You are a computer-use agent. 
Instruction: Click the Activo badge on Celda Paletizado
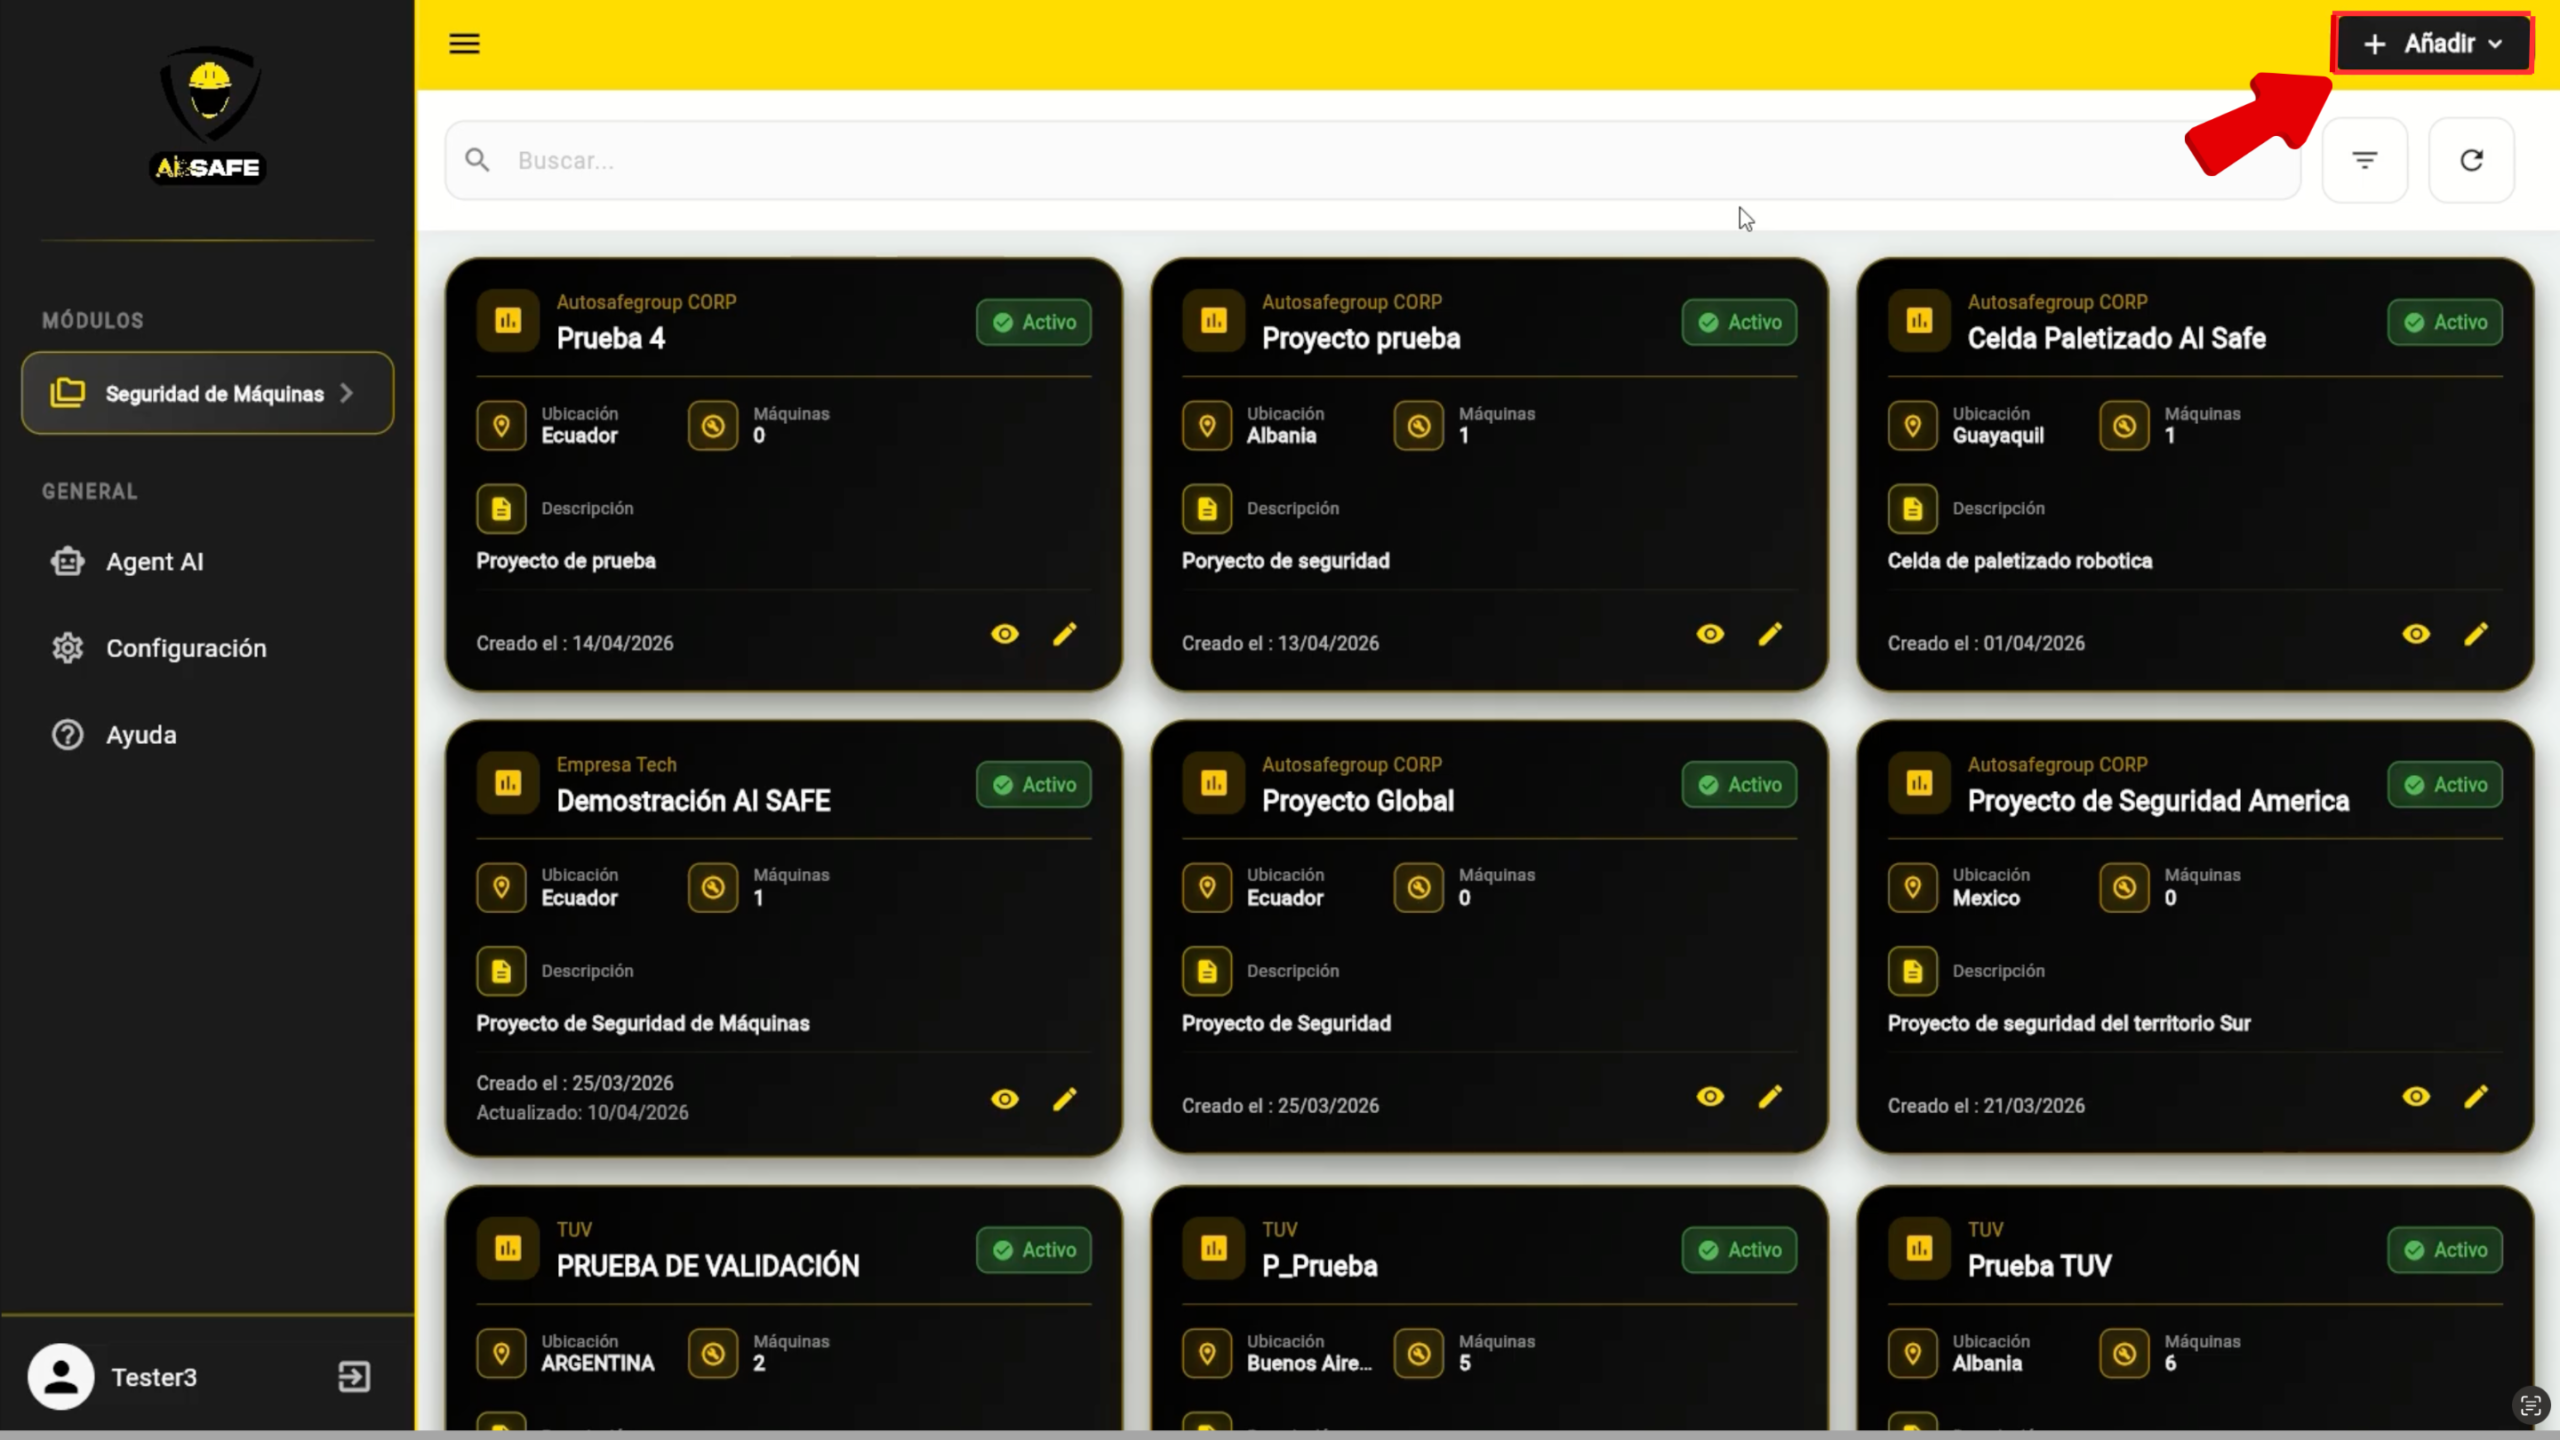(2445, 322)
